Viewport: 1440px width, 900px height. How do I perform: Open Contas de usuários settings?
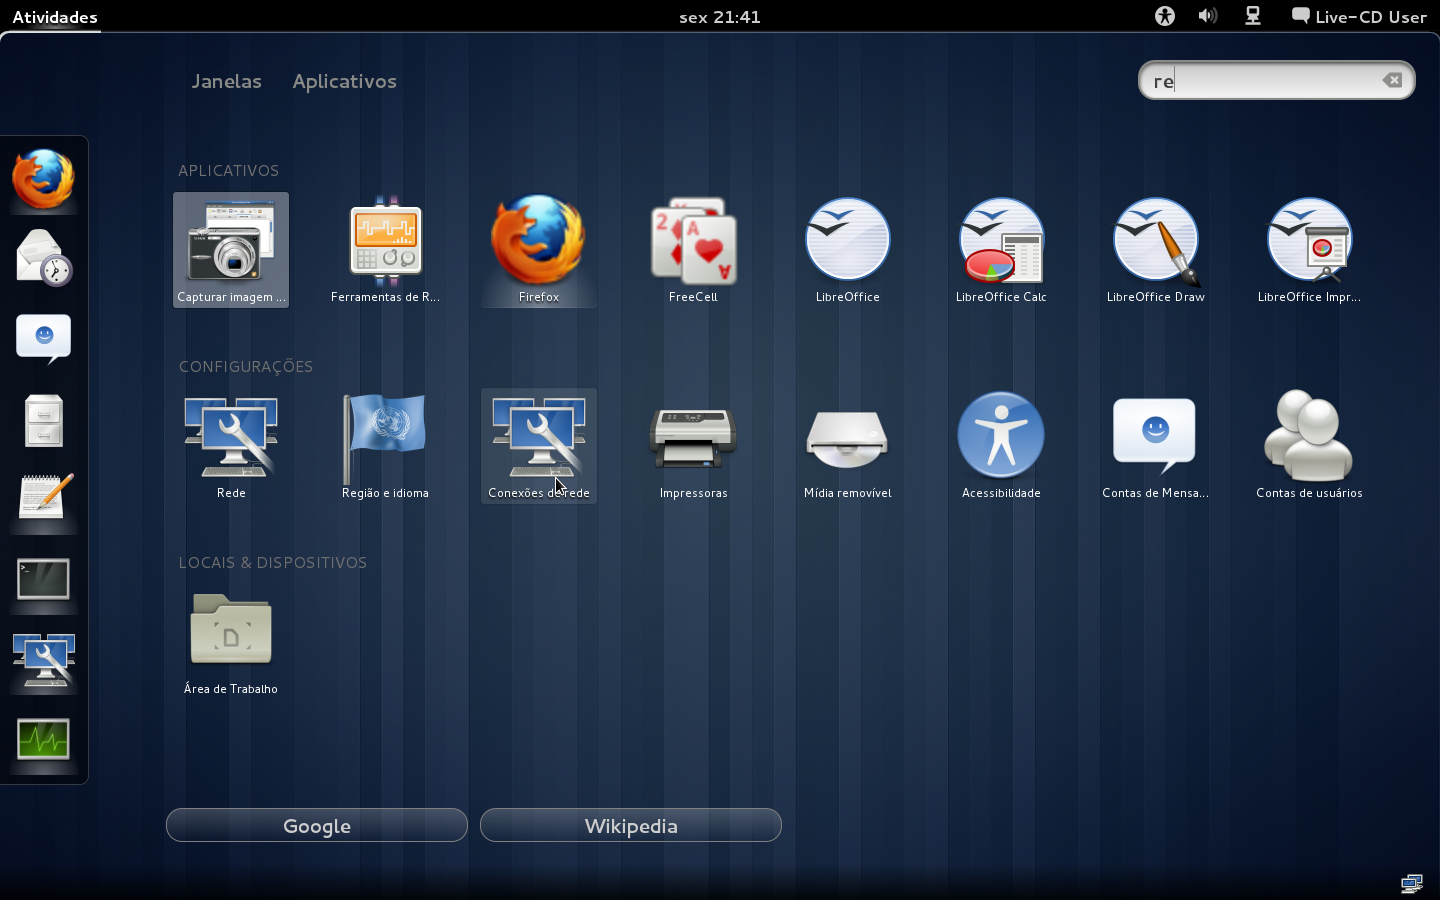[x=1309, y=446]
